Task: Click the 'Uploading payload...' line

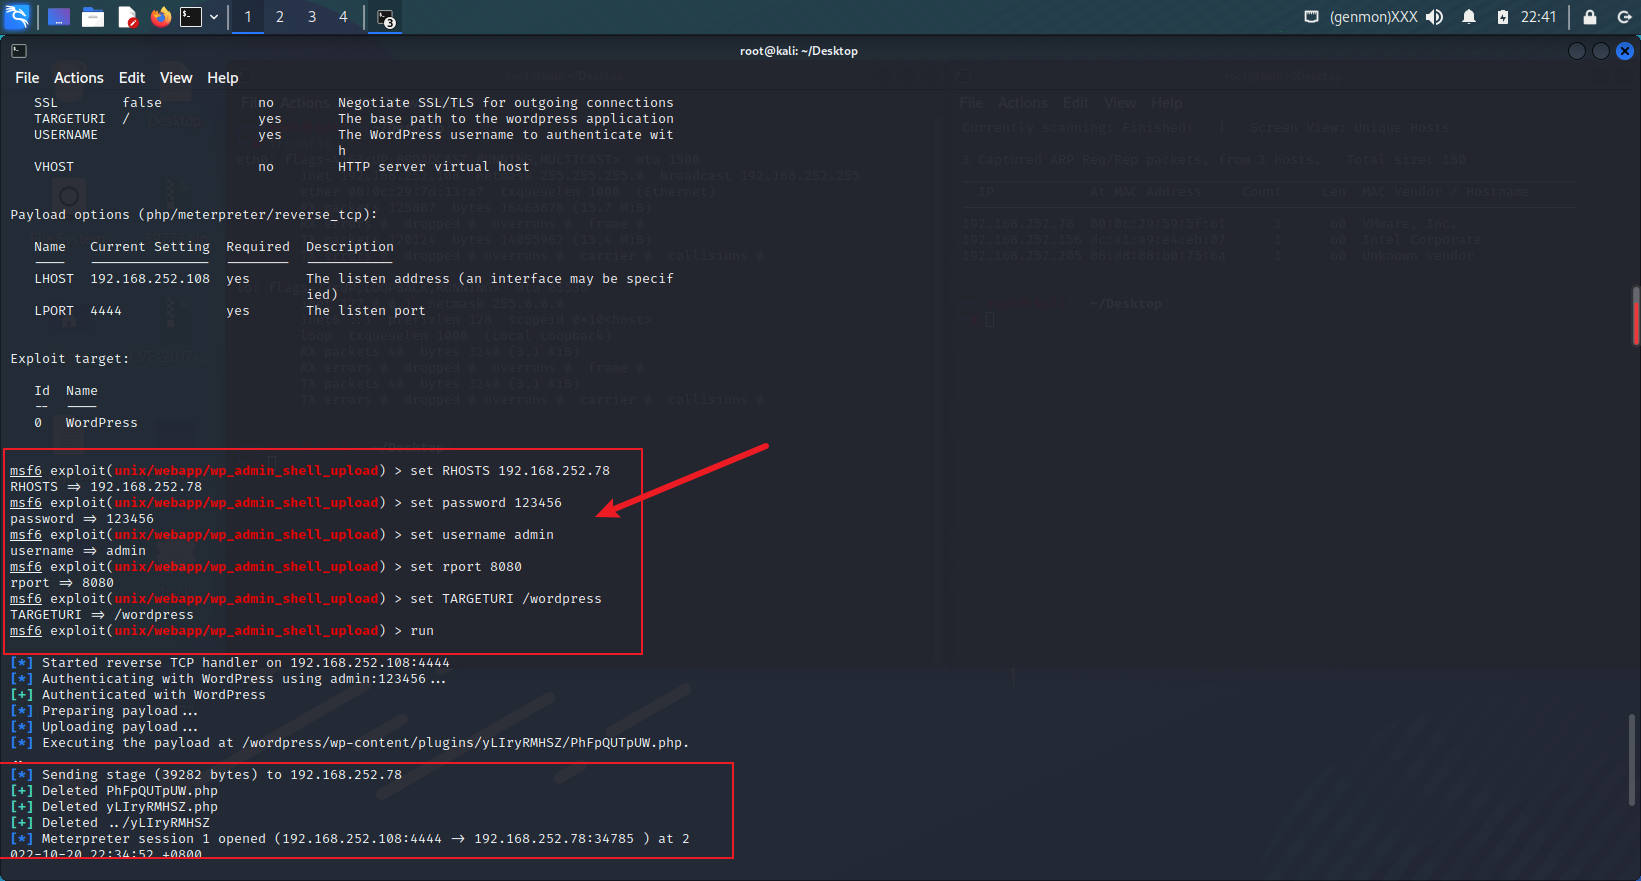Action: coord(104,727)
